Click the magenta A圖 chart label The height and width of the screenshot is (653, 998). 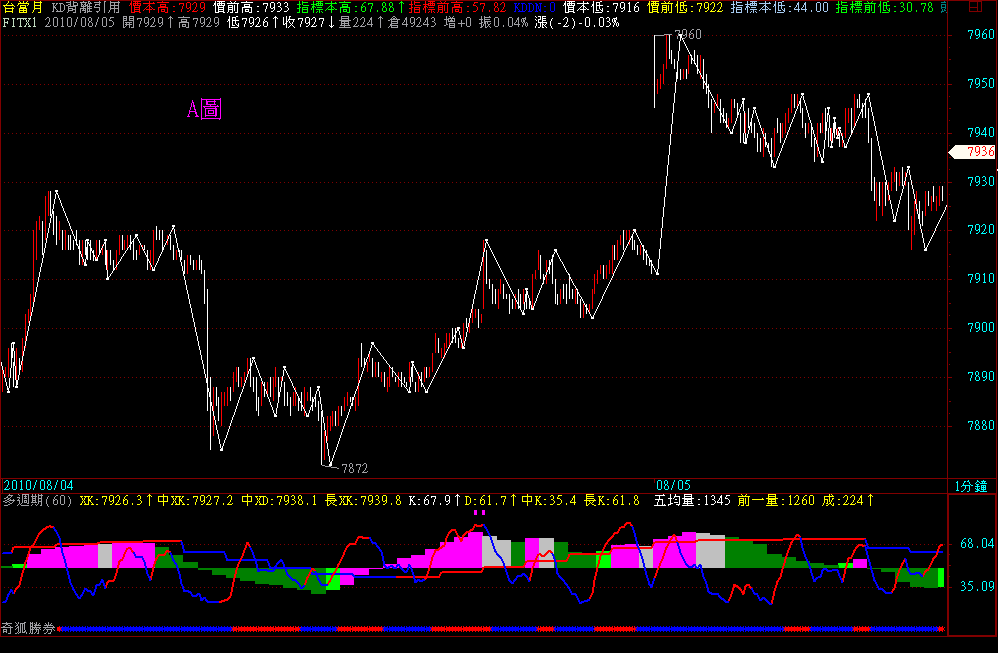click(204, 109)
